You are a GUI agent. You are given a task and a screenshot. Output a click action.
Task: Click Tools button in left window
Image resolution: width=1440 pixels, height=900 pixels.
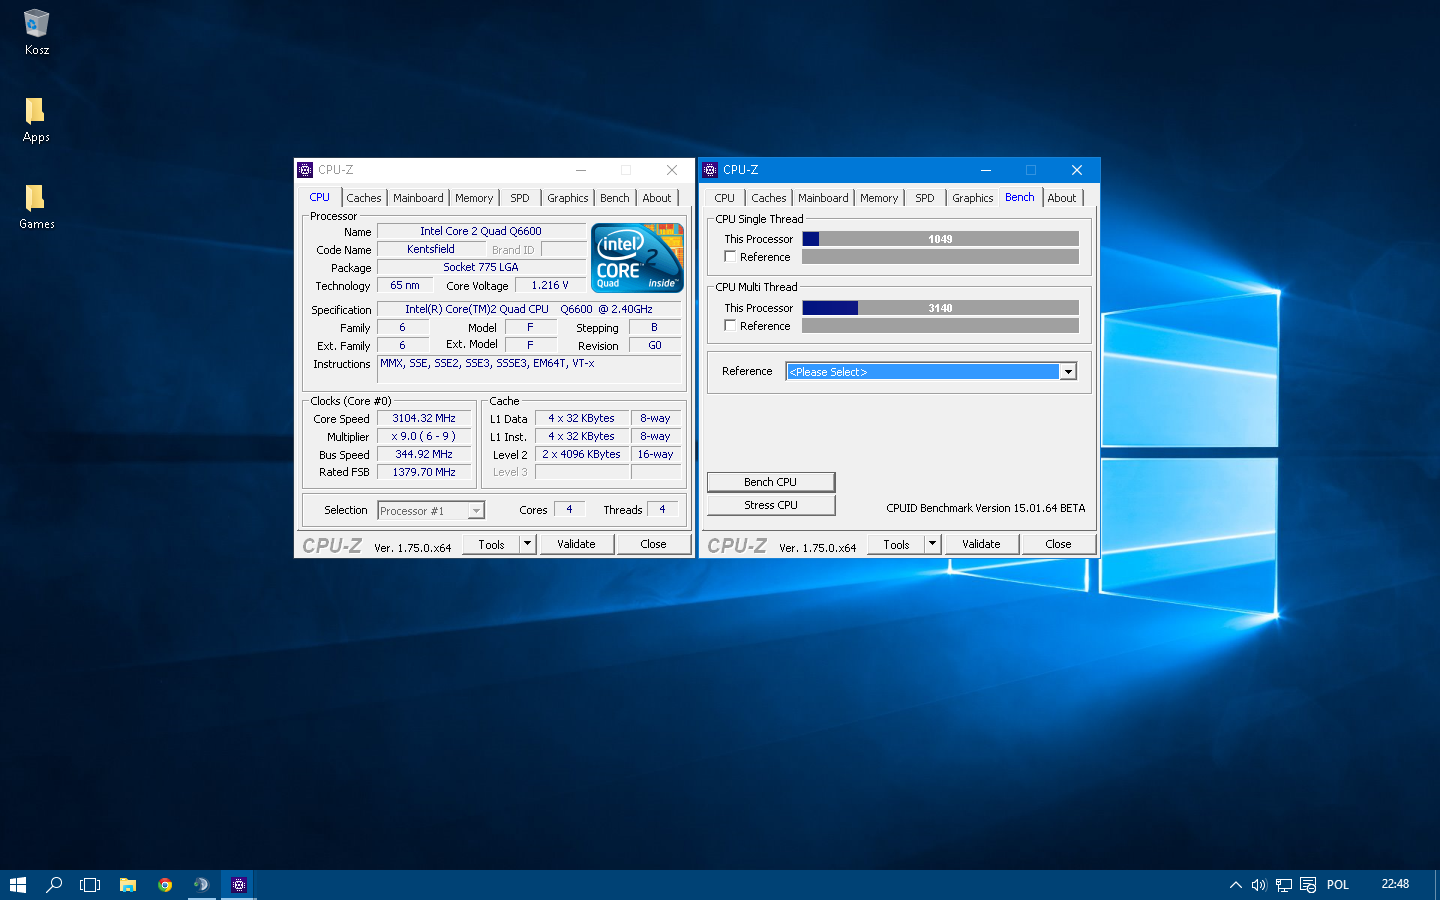pos(492,544)
